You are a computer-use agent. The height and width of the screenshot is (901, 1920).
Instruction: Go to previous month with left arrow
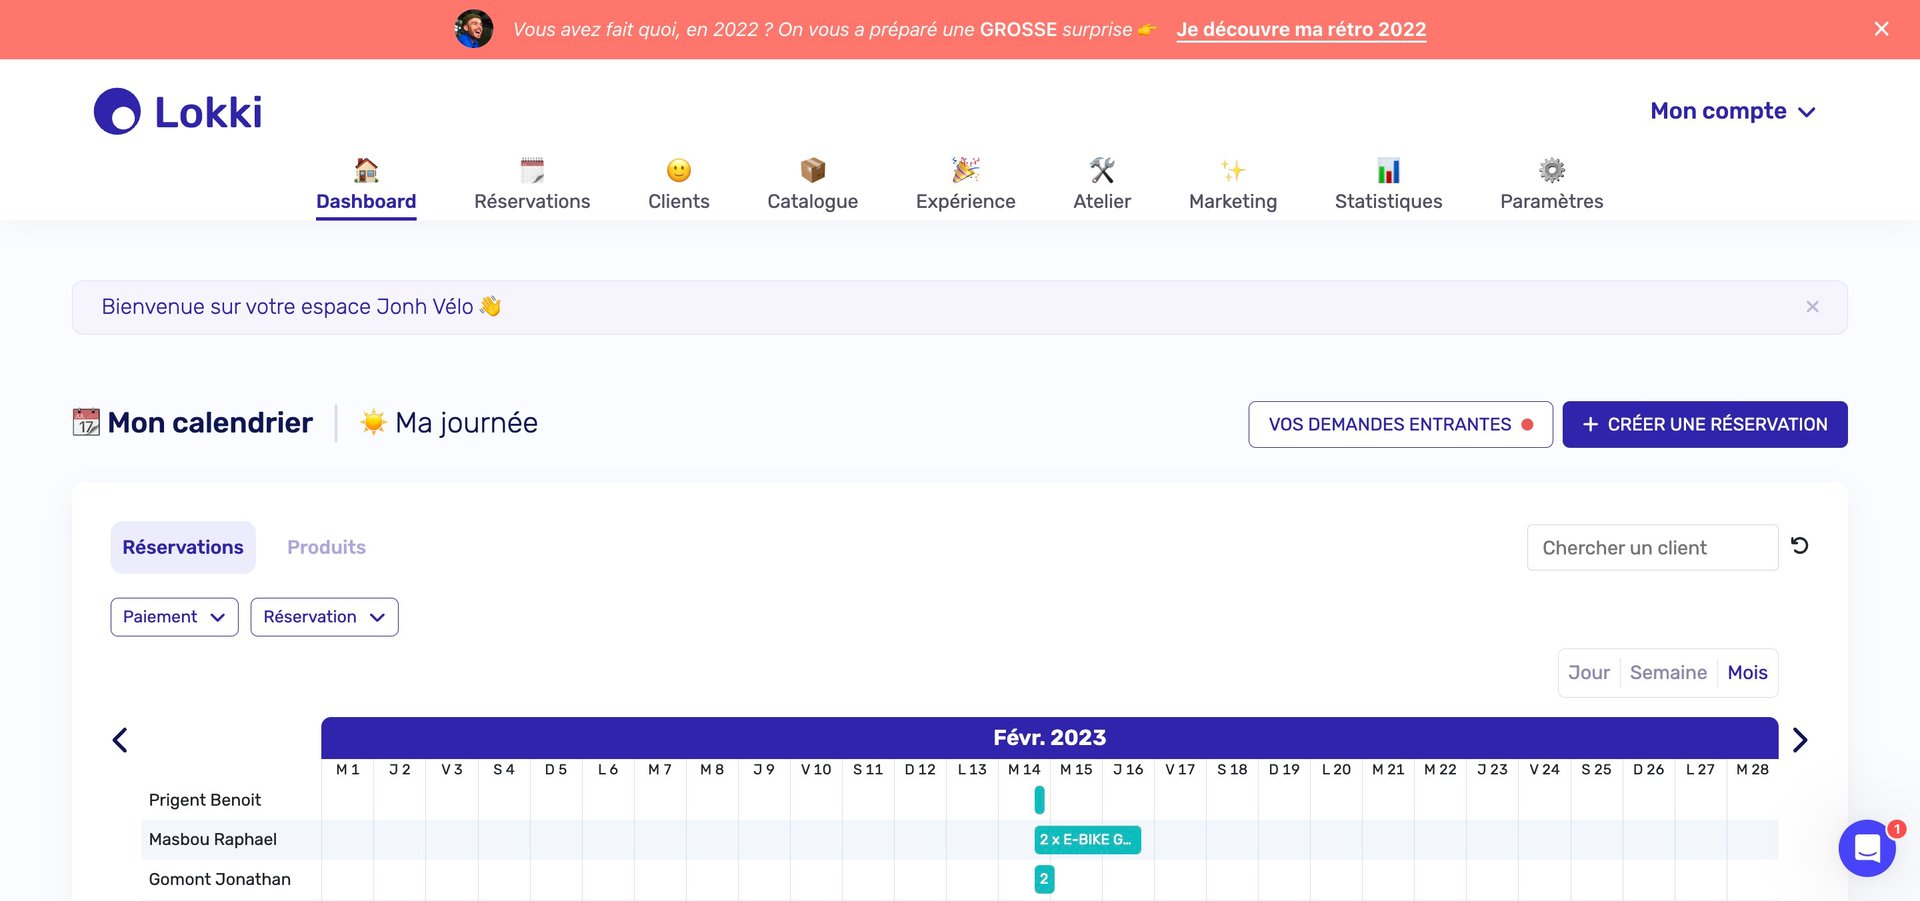(x=120, y=740)
